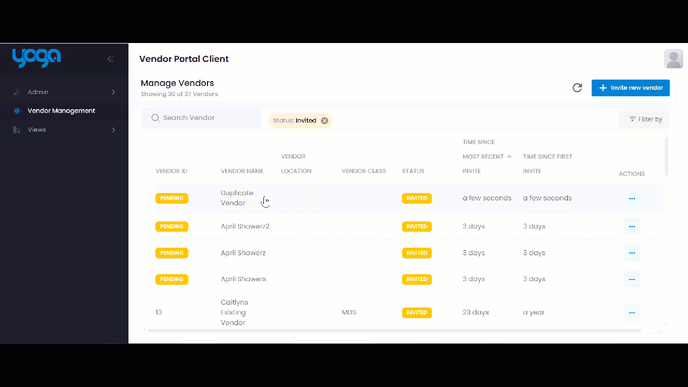Open the user avatar profile icon

click(673, 59)
